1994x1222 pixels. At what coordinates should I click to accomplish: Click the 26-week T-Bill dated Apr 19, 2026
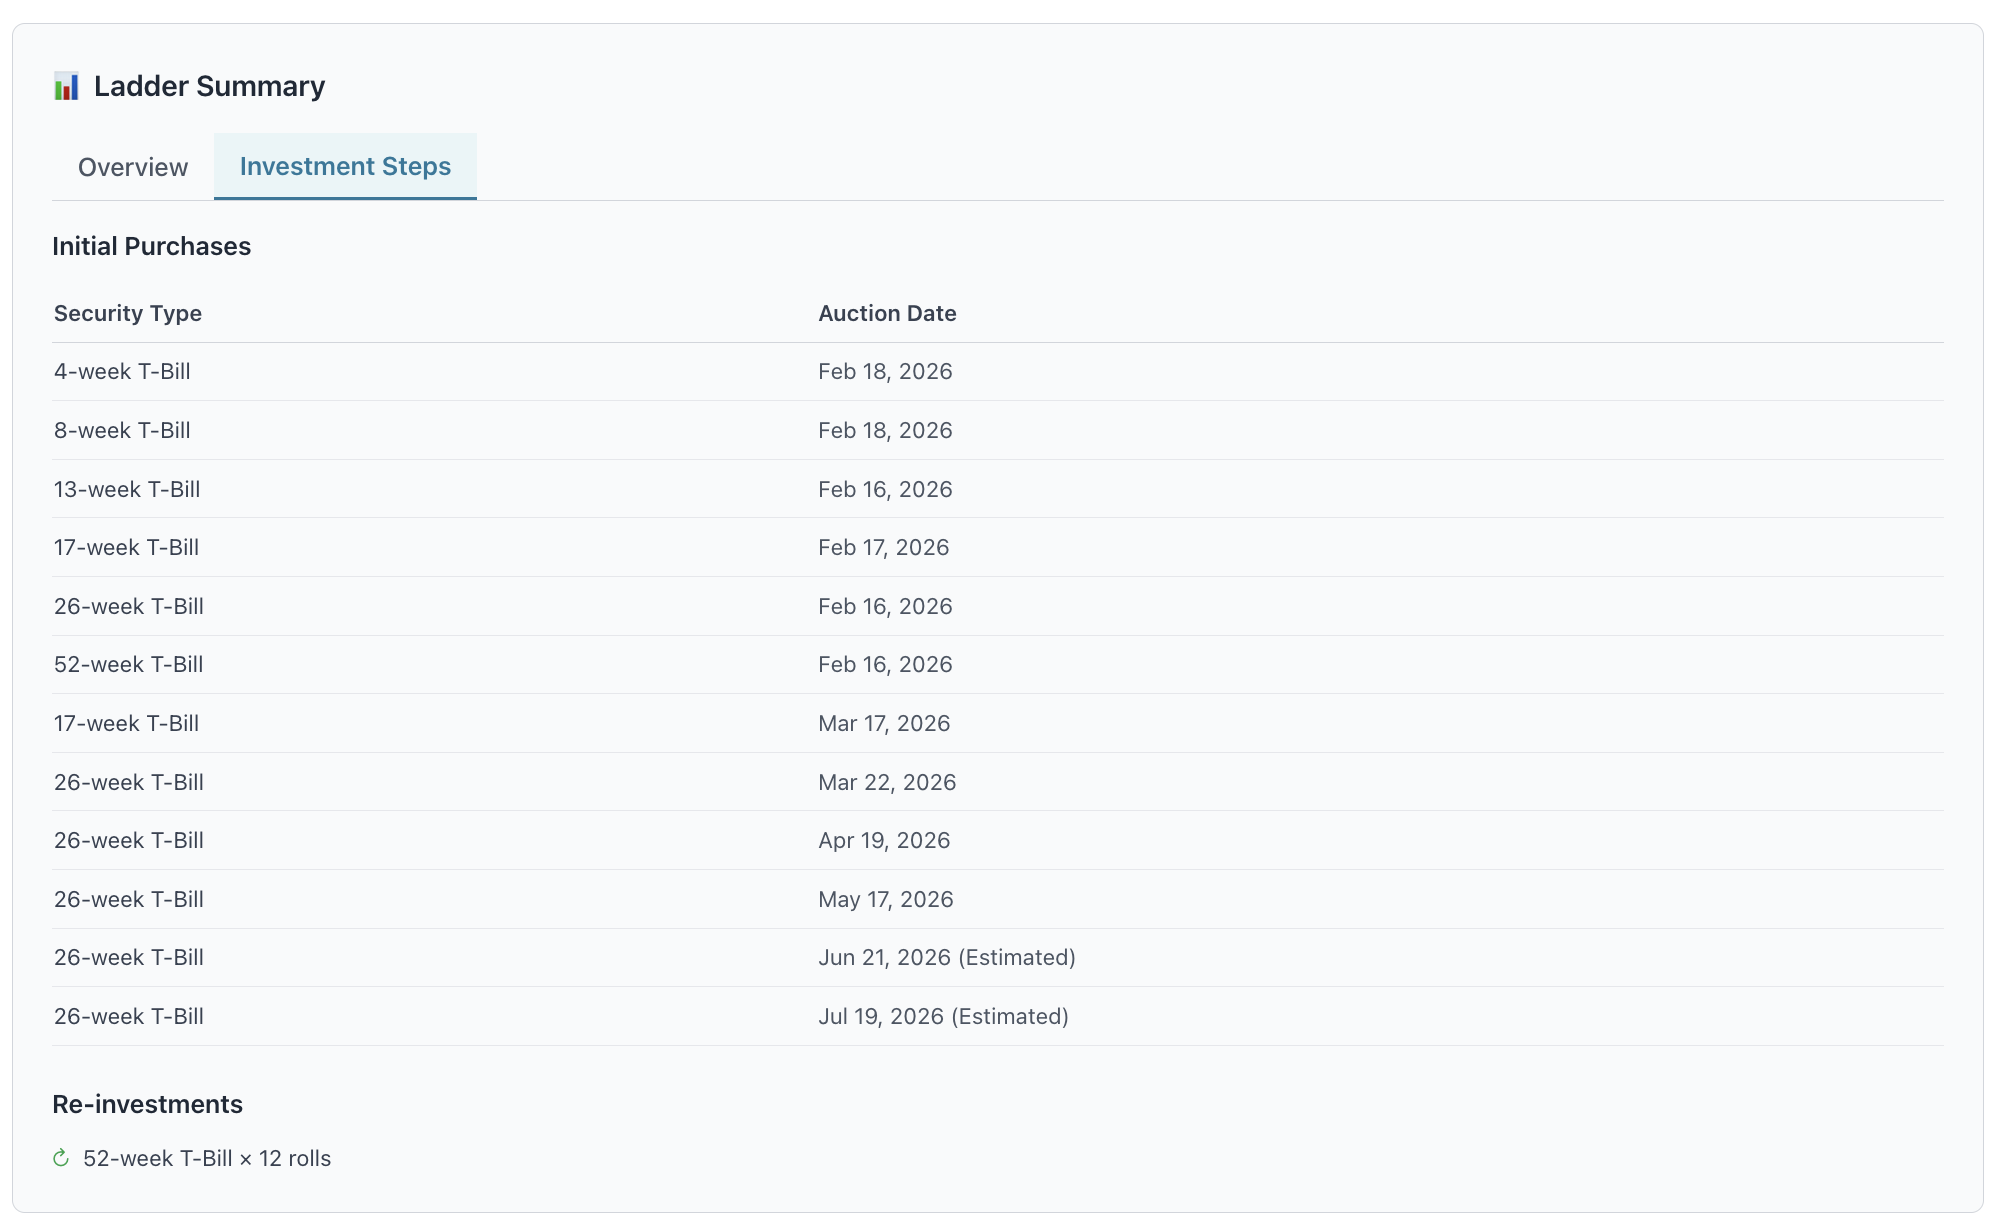128,840
